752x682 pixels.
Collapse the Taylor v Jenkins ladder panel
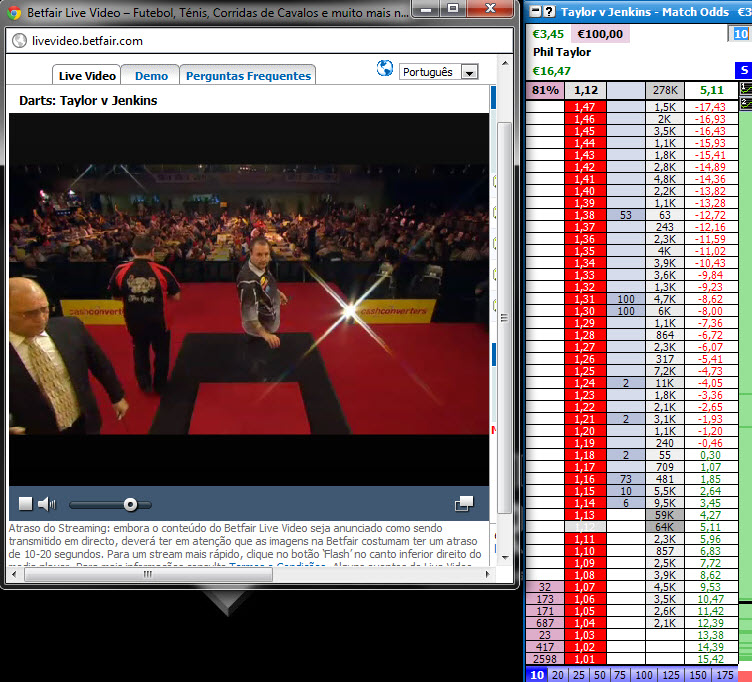click(536, 12)
